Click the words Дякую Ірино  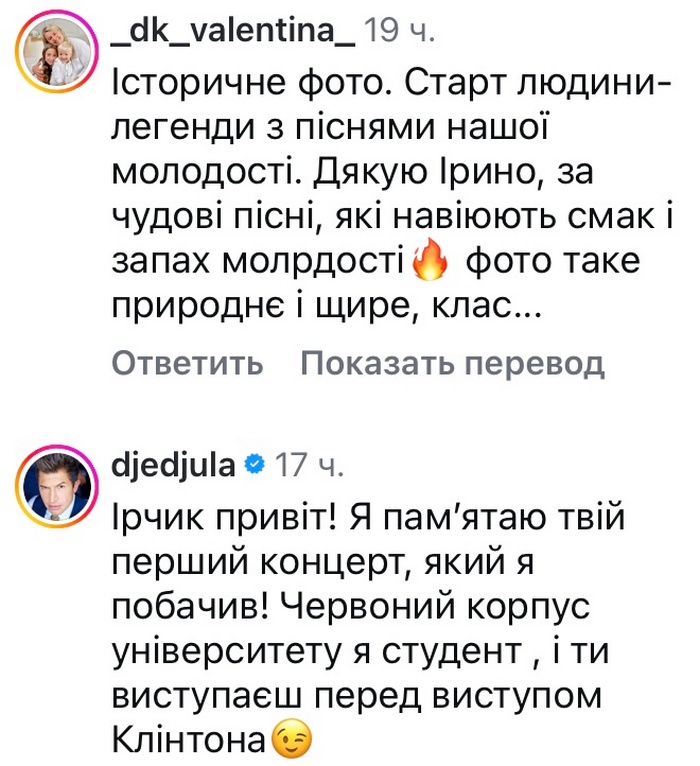coord(424,173)
